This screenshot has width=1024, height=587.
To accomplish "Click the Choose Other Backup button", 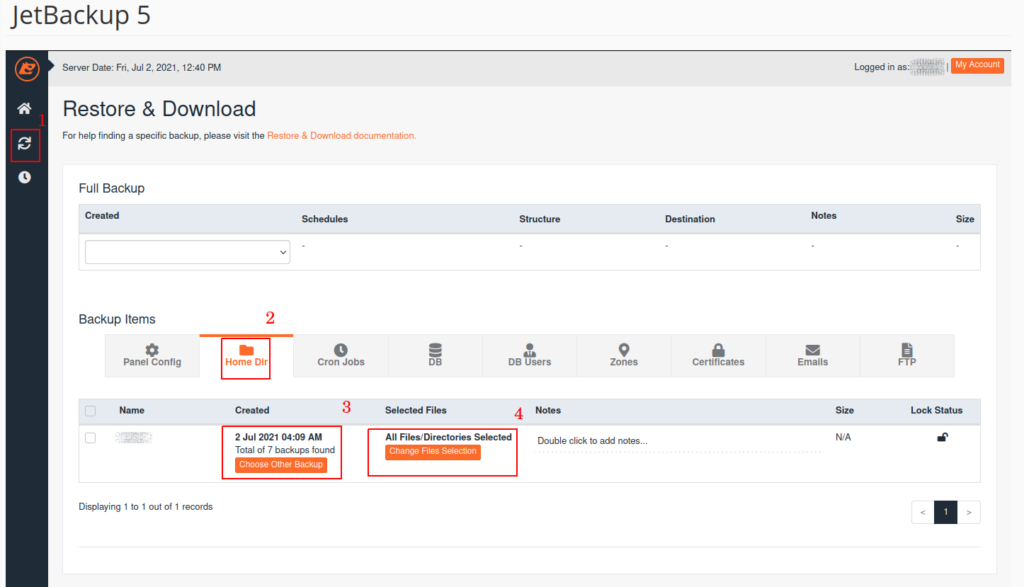I will point(281,463).
